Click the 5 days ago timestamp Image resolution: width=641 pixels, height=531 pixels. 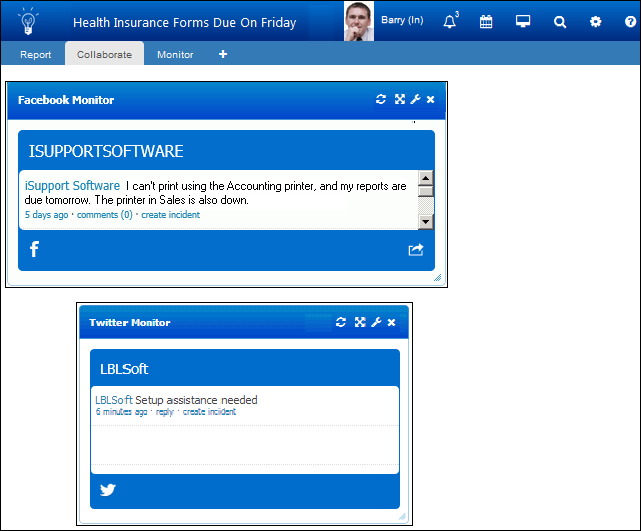(x=46, y=215)
